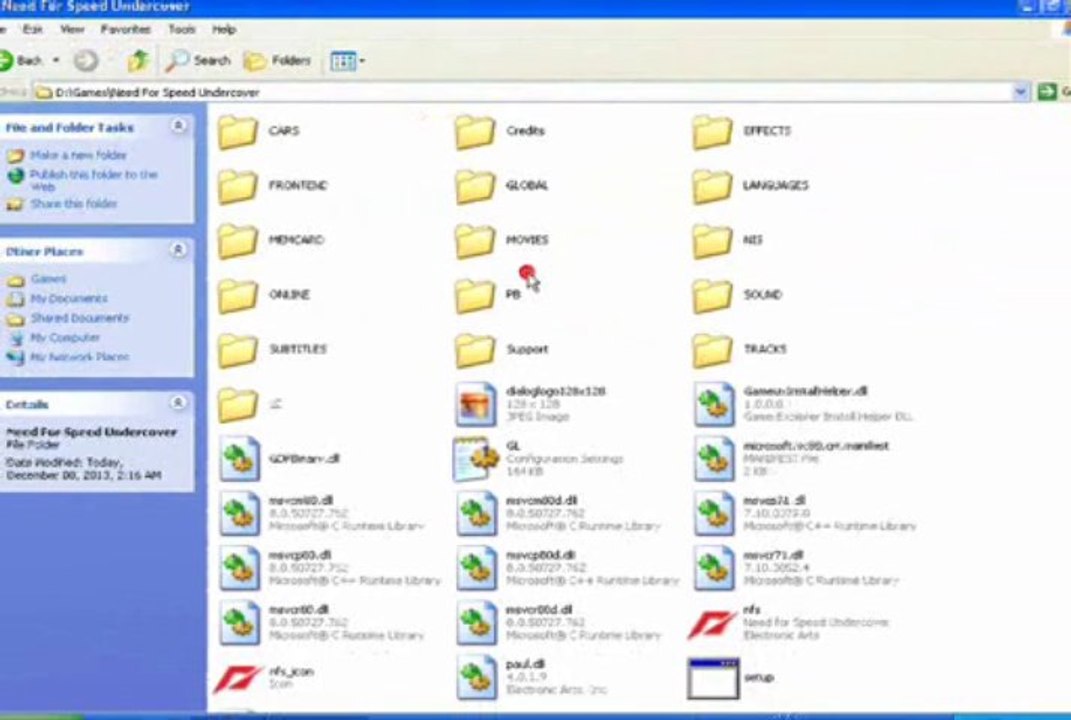Open the Tools menu

pyautogui.click(x=182, y=29)
